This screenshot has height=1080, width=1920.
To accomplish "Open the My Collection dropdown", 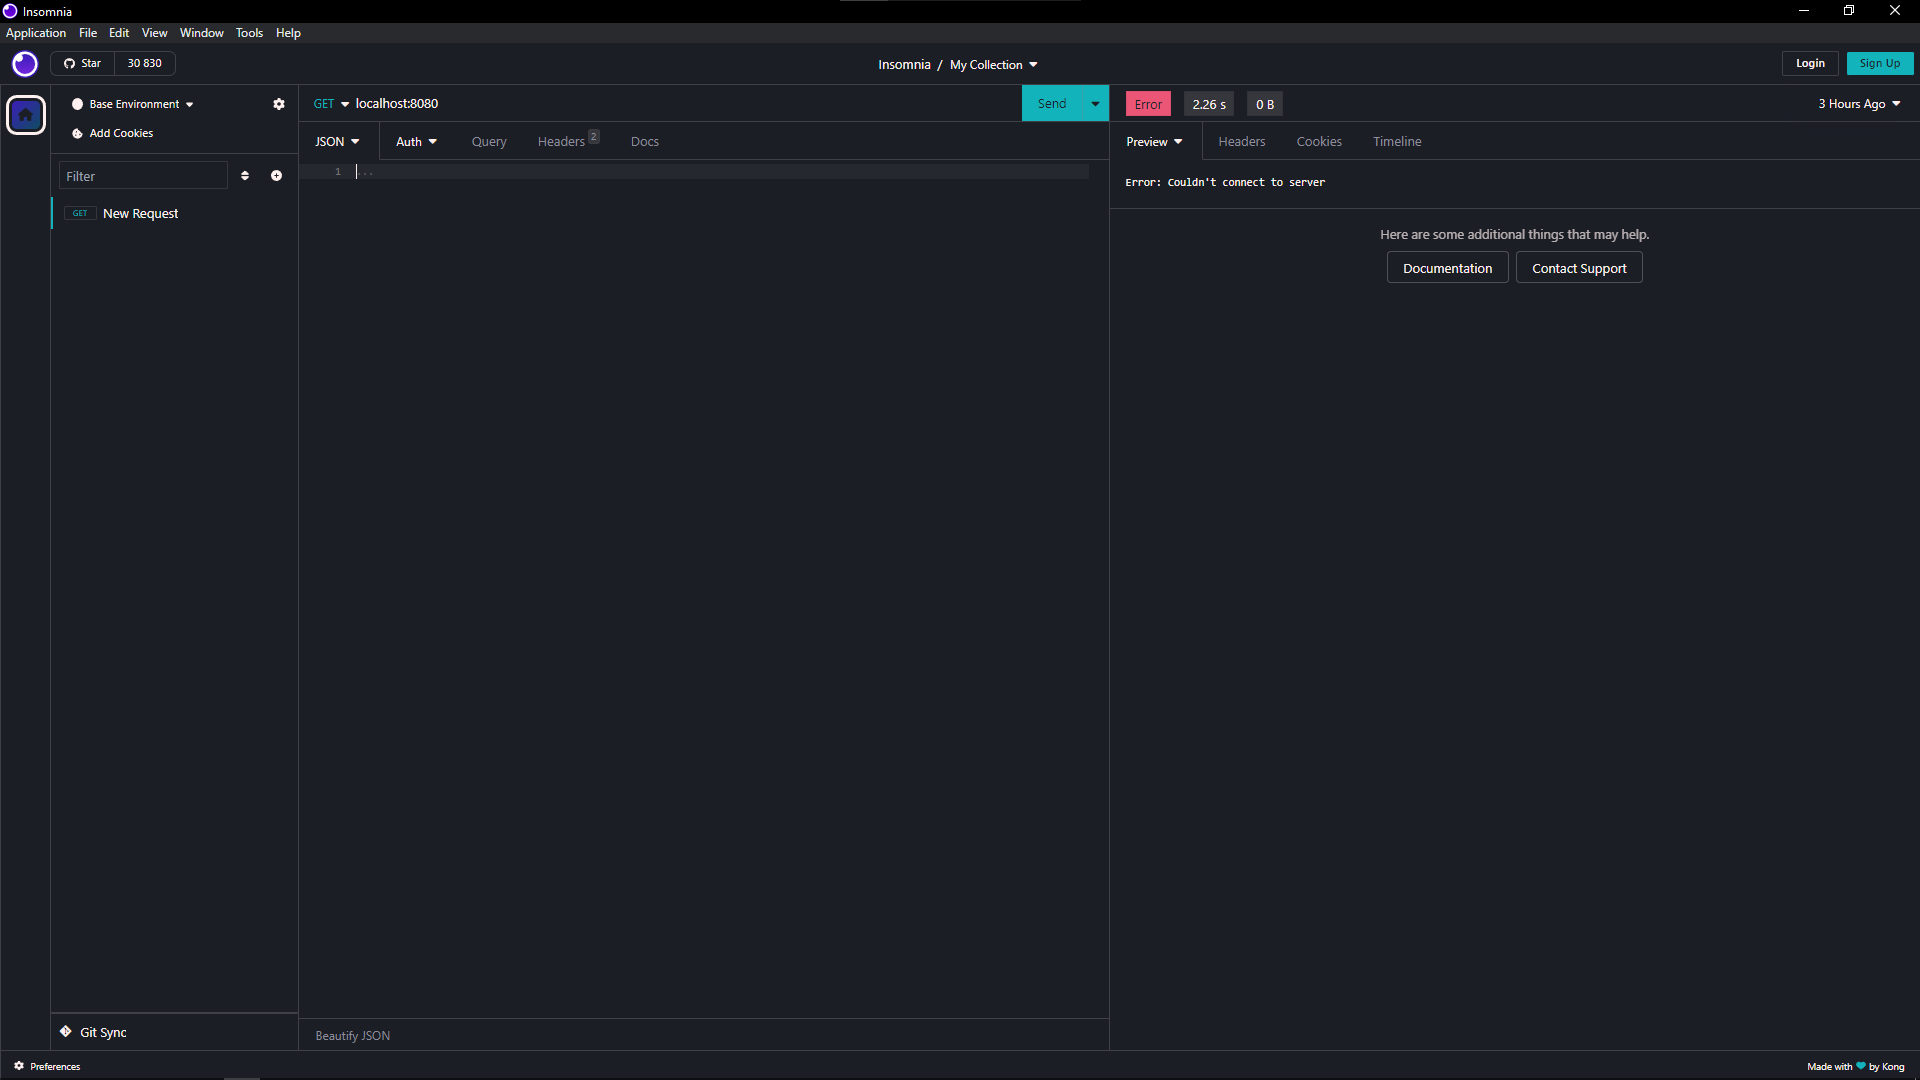I will [x=993, y=65].
